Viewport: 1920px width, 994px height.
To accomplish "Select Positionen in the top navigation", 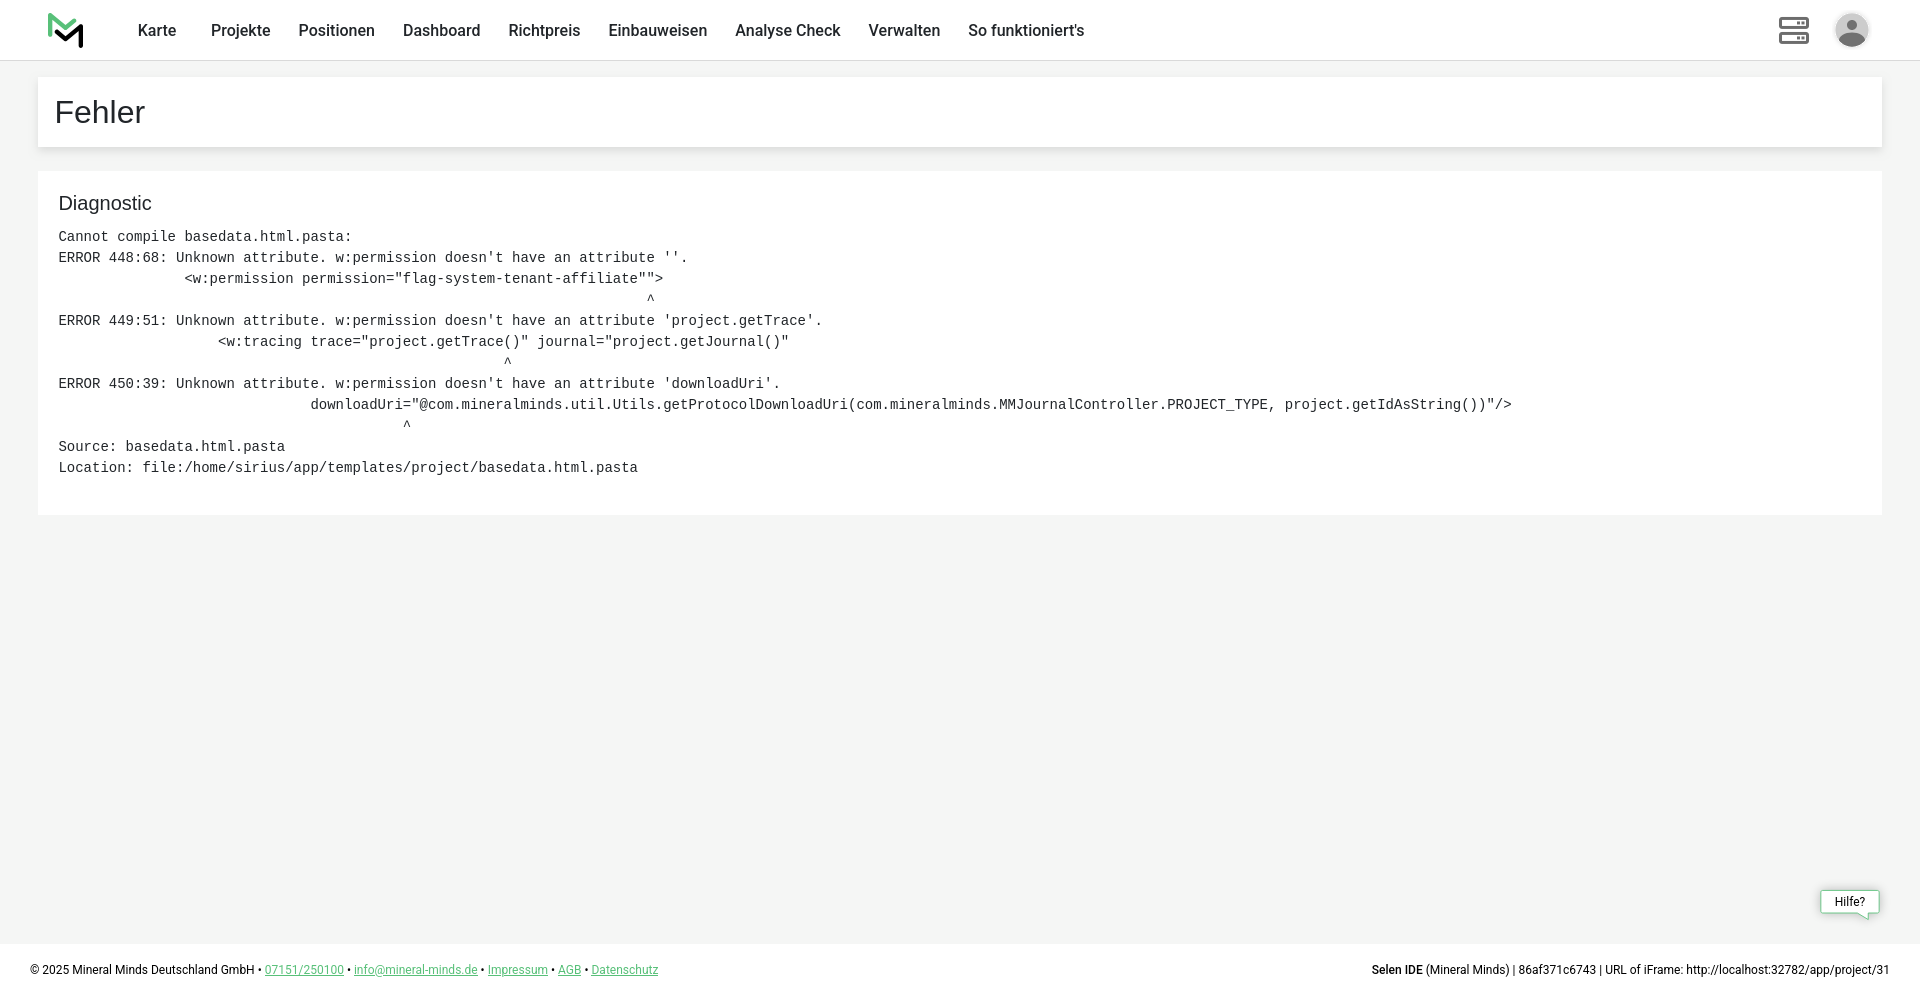I will coord(336,31).
